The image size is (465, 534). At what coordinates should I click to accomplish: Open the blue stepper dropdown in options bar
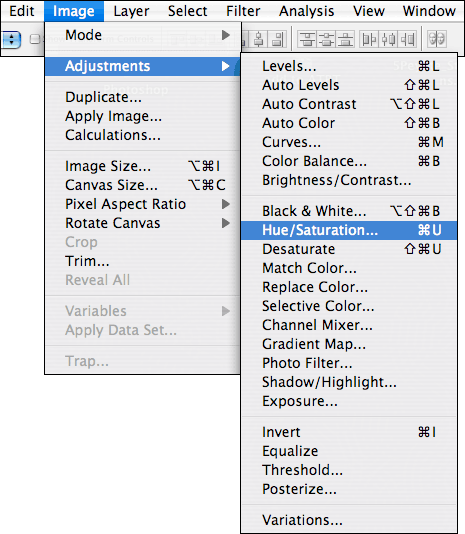tap(11, 40)
